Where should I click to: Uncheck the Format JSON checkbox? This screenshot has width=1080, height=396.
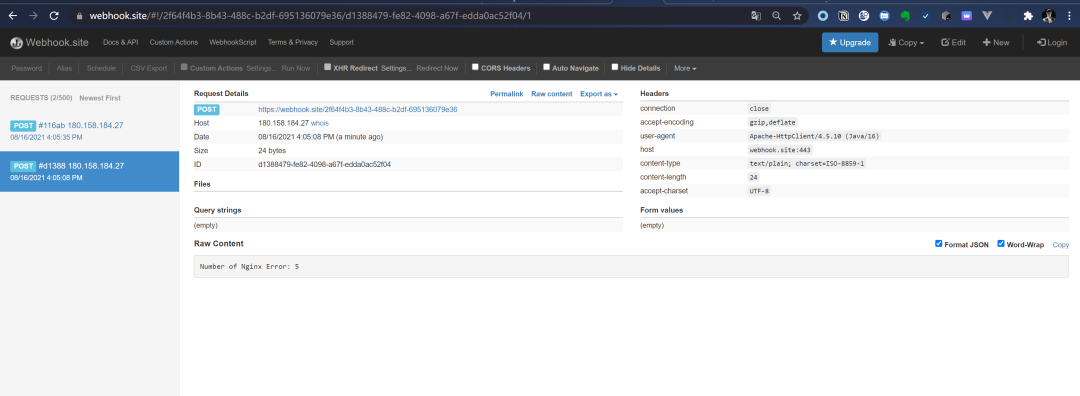(938, 244)
